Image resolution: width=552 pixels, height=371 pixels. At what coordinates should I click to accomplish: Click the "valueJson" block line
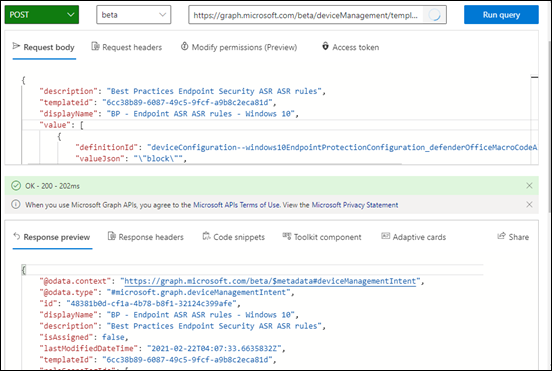click(131, 159)
